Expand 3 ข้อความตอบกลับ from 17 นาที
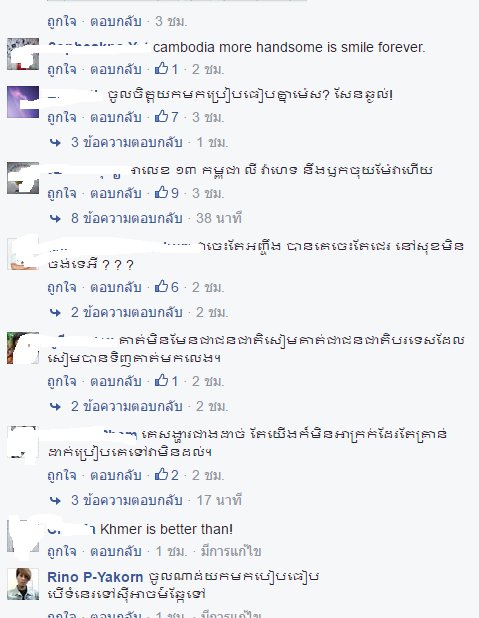Screen dimensions: 479x618 (127, 500)
